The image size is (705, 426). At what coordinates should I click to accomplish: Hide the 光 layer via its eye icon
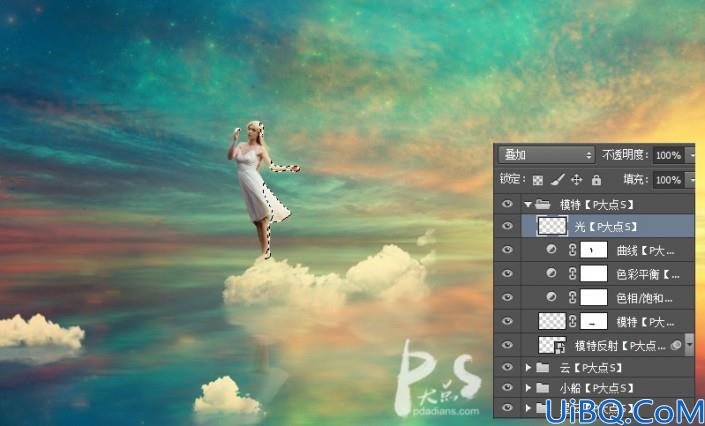click(x=507, y=226)
